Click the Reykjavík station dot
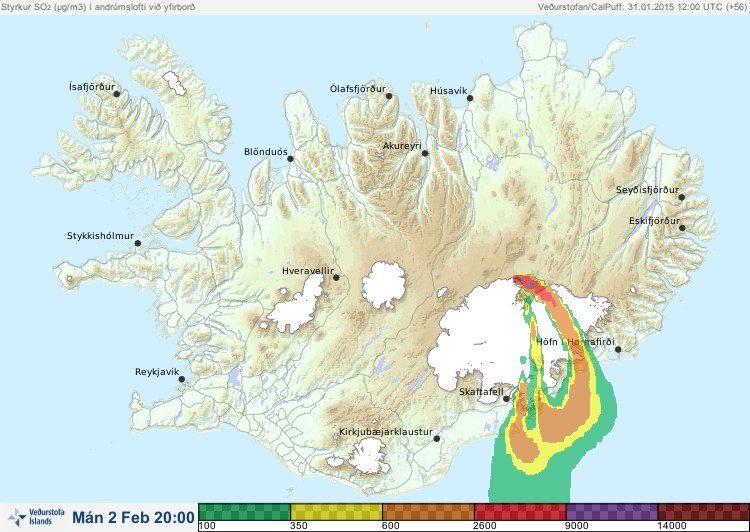750x532 pixels. click(x=182, y=379)
